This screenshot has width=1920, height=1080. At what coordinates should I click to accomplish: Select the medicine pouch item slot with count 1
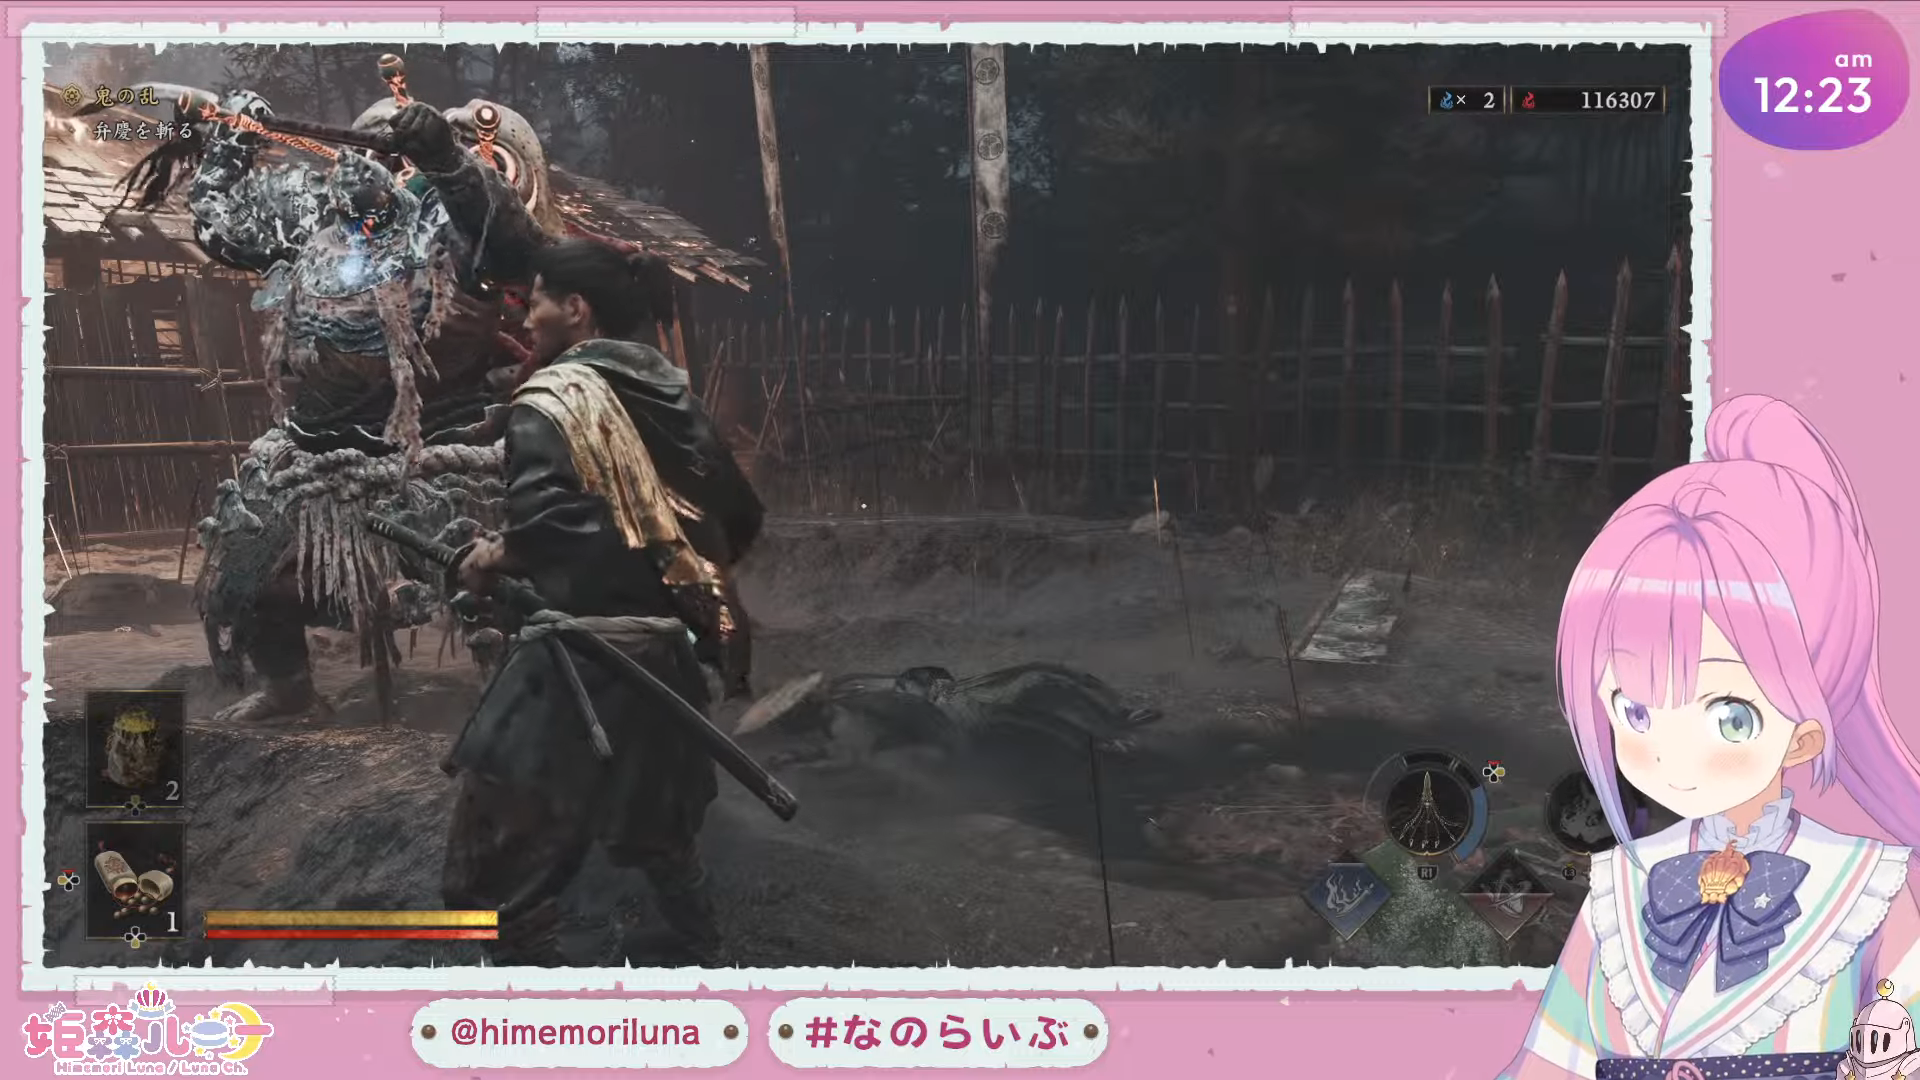point(135,881)
